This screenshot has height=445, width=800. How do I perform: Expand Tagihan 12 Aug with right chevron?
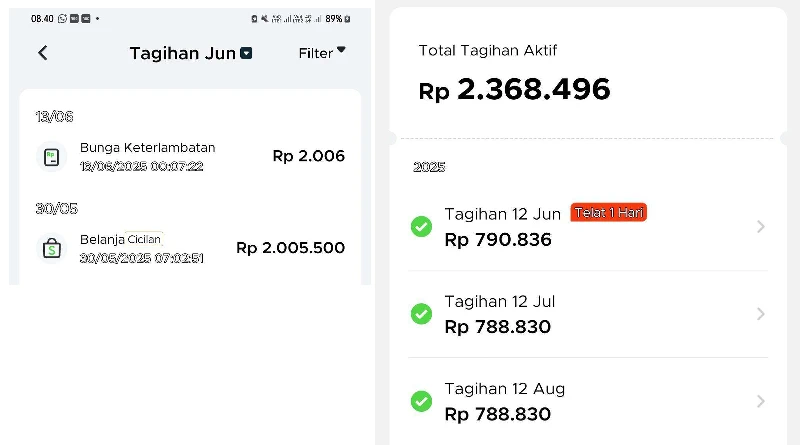point(761,401)
